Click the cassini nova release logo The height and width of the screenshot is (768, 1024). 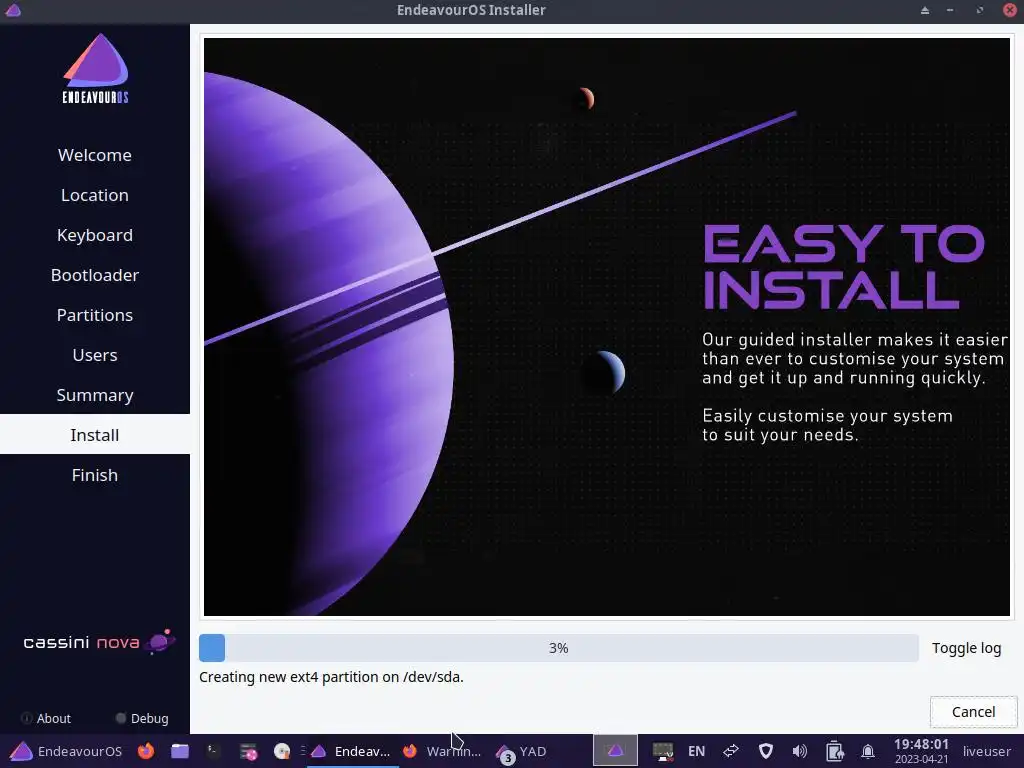[x=99, y=642]
